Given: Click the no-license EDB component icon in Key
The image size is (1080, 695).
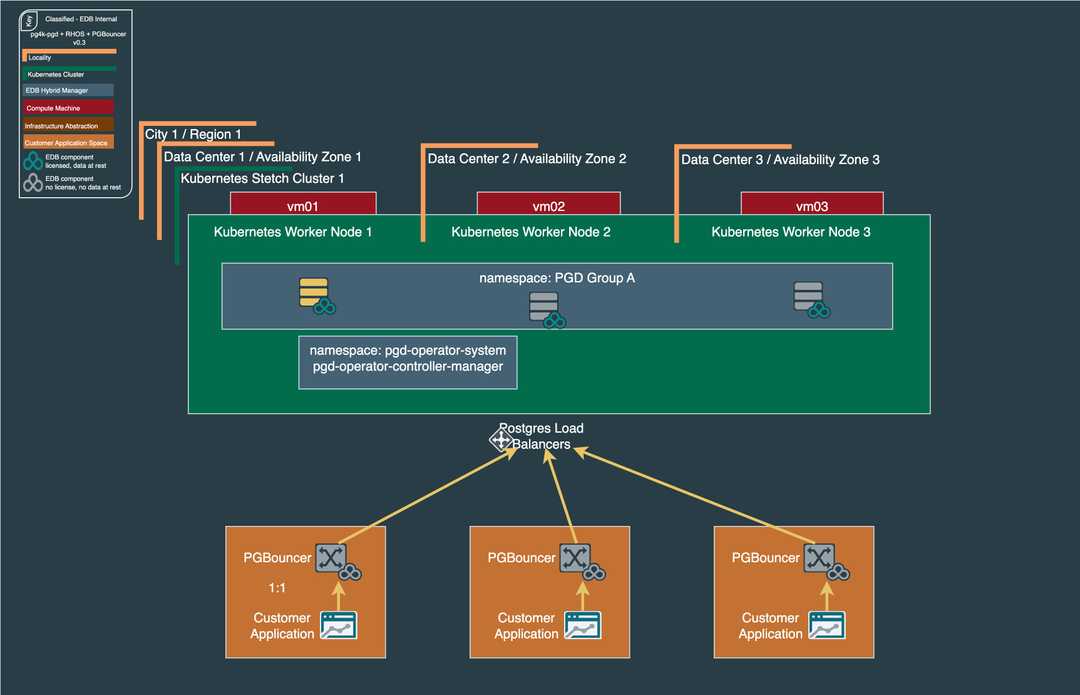Looking at the screenshot, I should [x=32, y=182].
